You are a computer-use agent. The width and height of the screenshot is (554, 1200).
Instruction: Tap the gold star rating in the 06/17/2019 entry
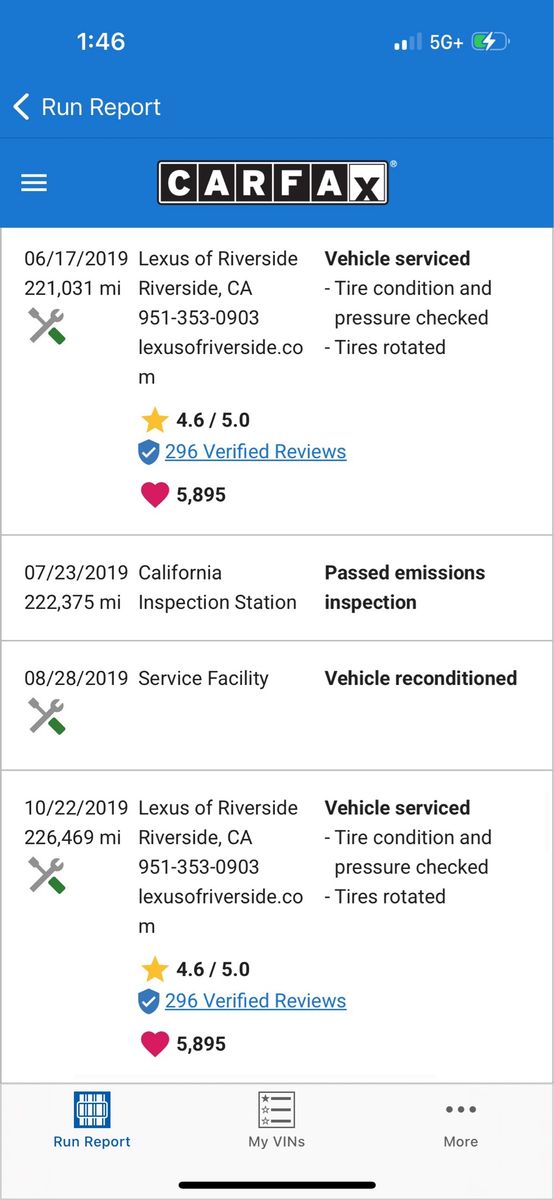tap(153, 419)
